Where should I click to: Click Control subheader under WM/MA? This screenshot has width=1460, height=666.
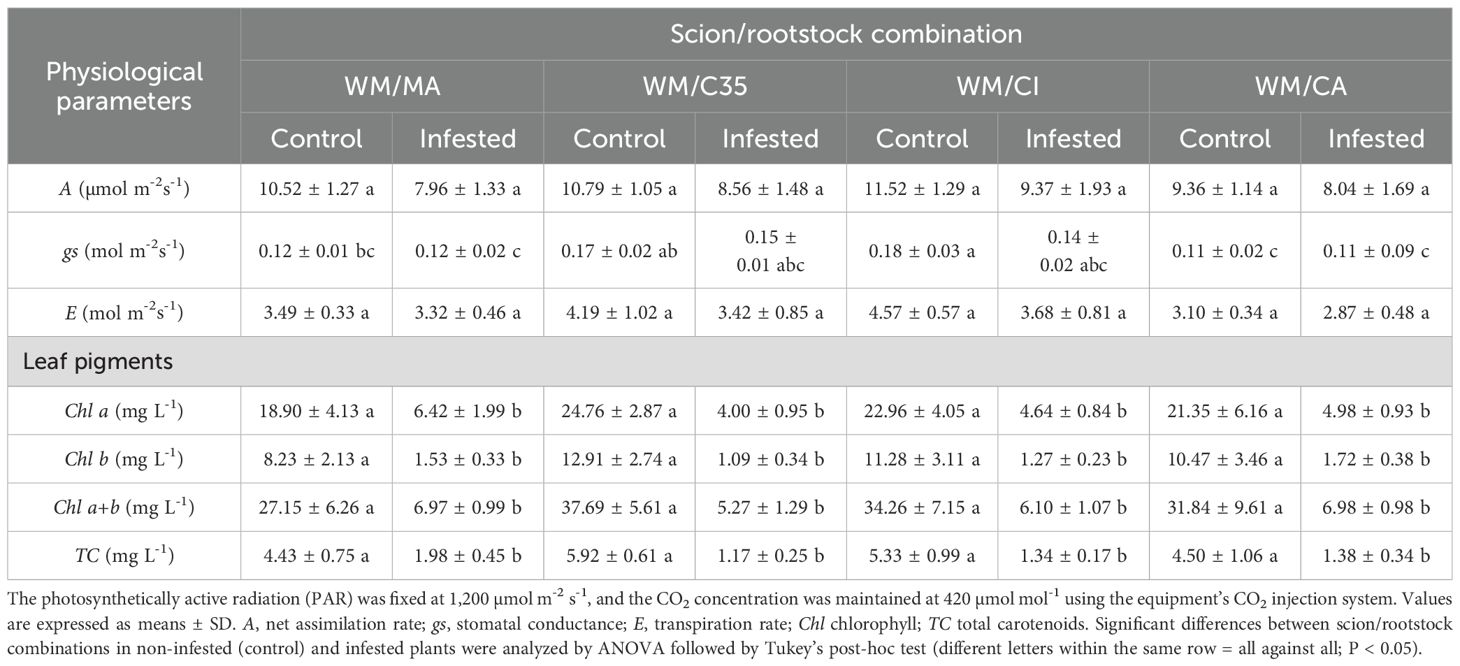click(x=316, y=138)
